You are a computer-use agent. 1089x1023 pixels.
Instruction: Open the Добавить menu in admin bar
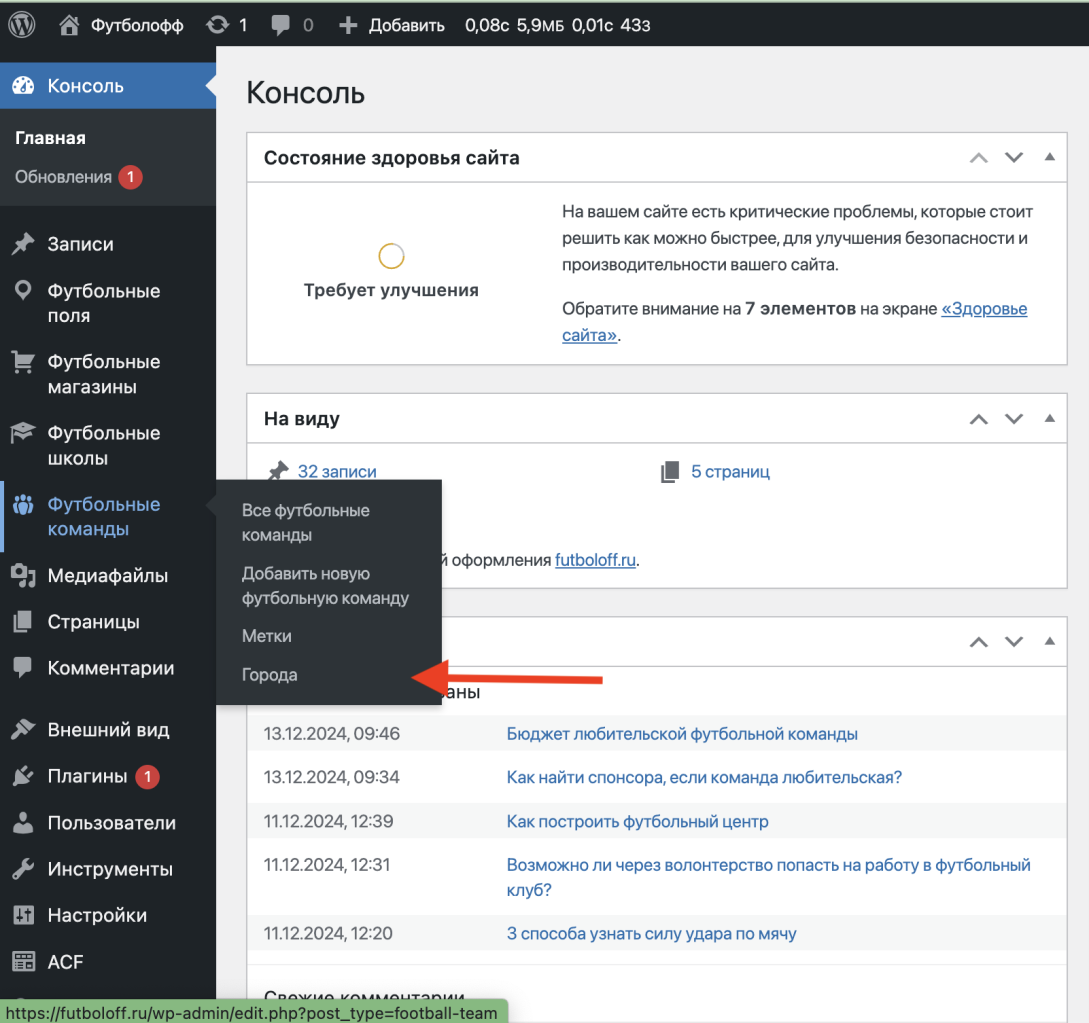406,26
